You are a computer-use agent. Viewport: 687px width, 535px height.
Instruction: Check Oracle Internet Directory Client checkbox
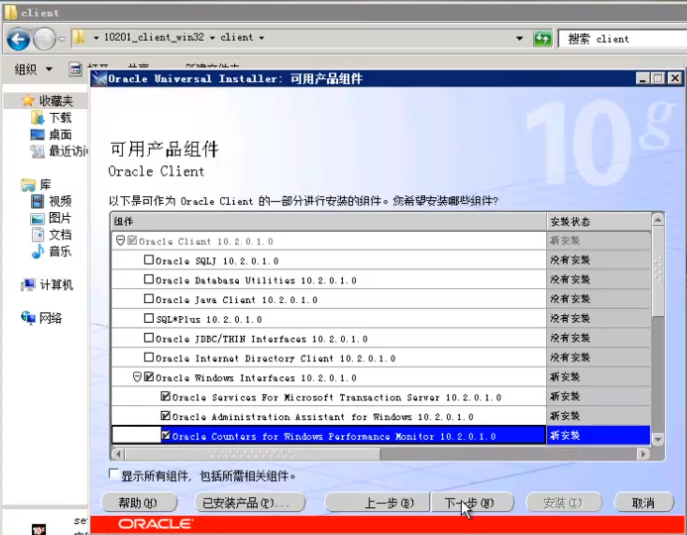point(149,357)
